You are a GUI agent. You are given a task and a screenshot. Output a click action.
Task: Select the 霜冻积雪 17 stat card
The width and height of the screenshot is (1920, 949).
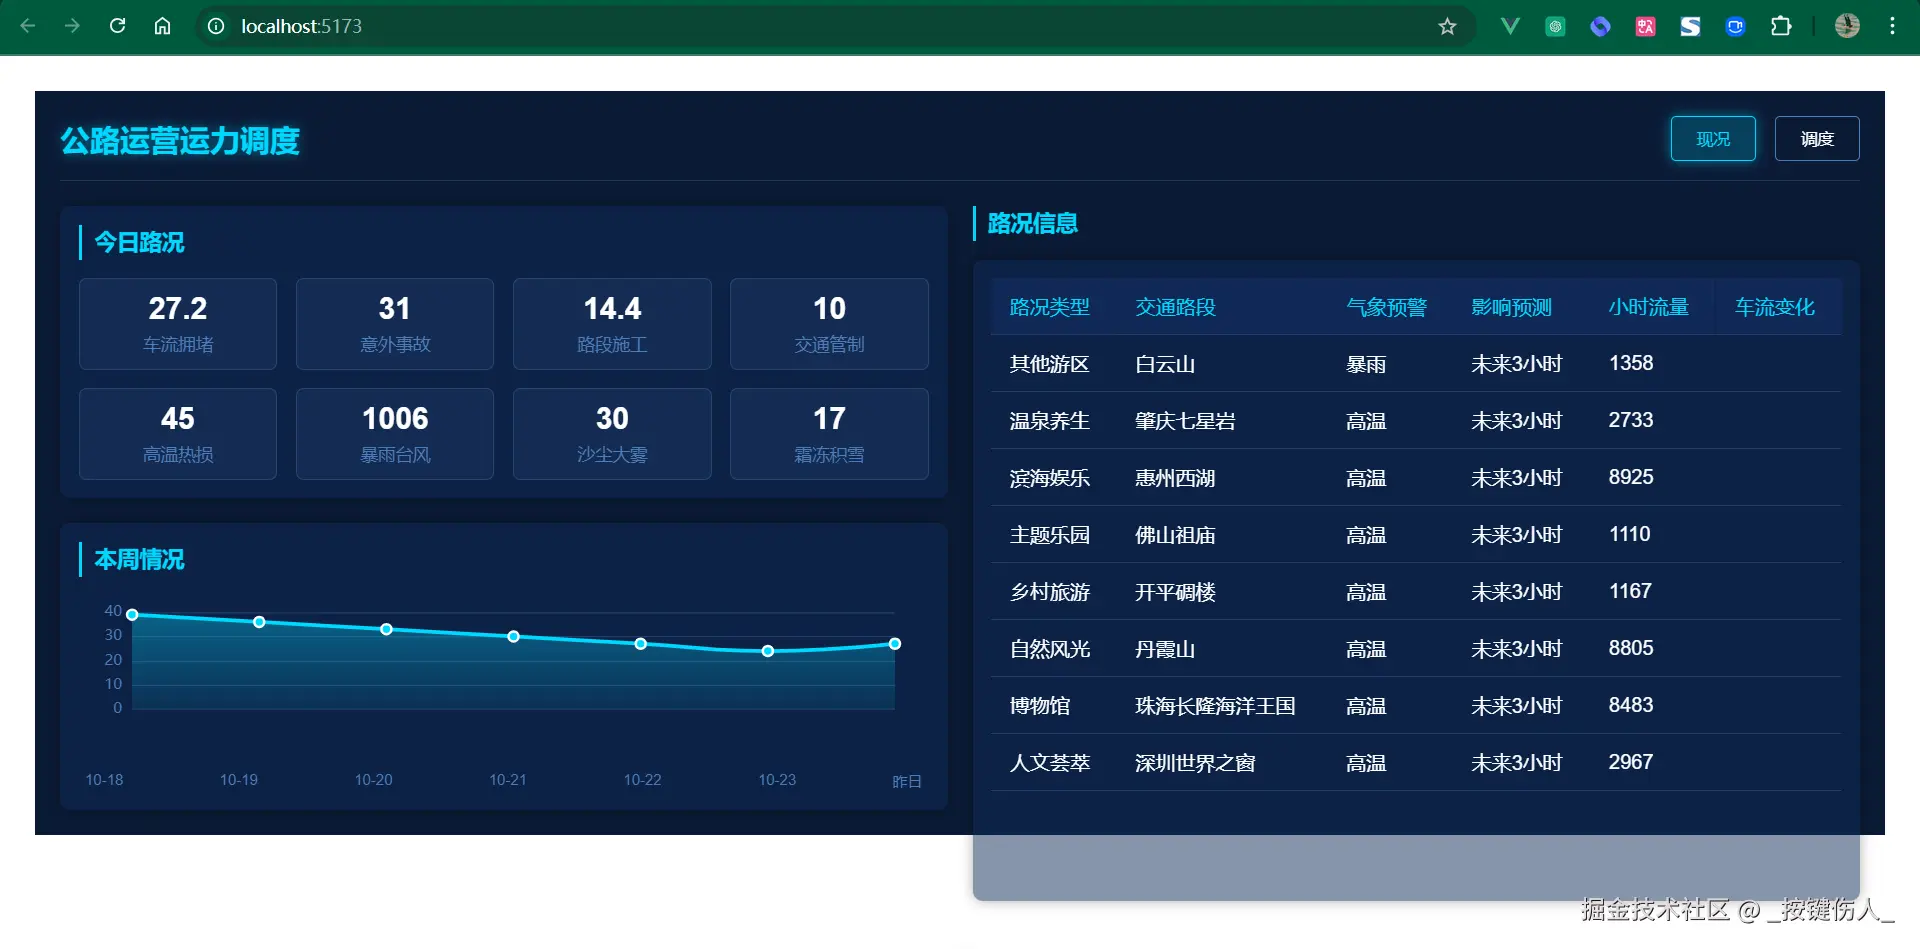click(829, 434)
